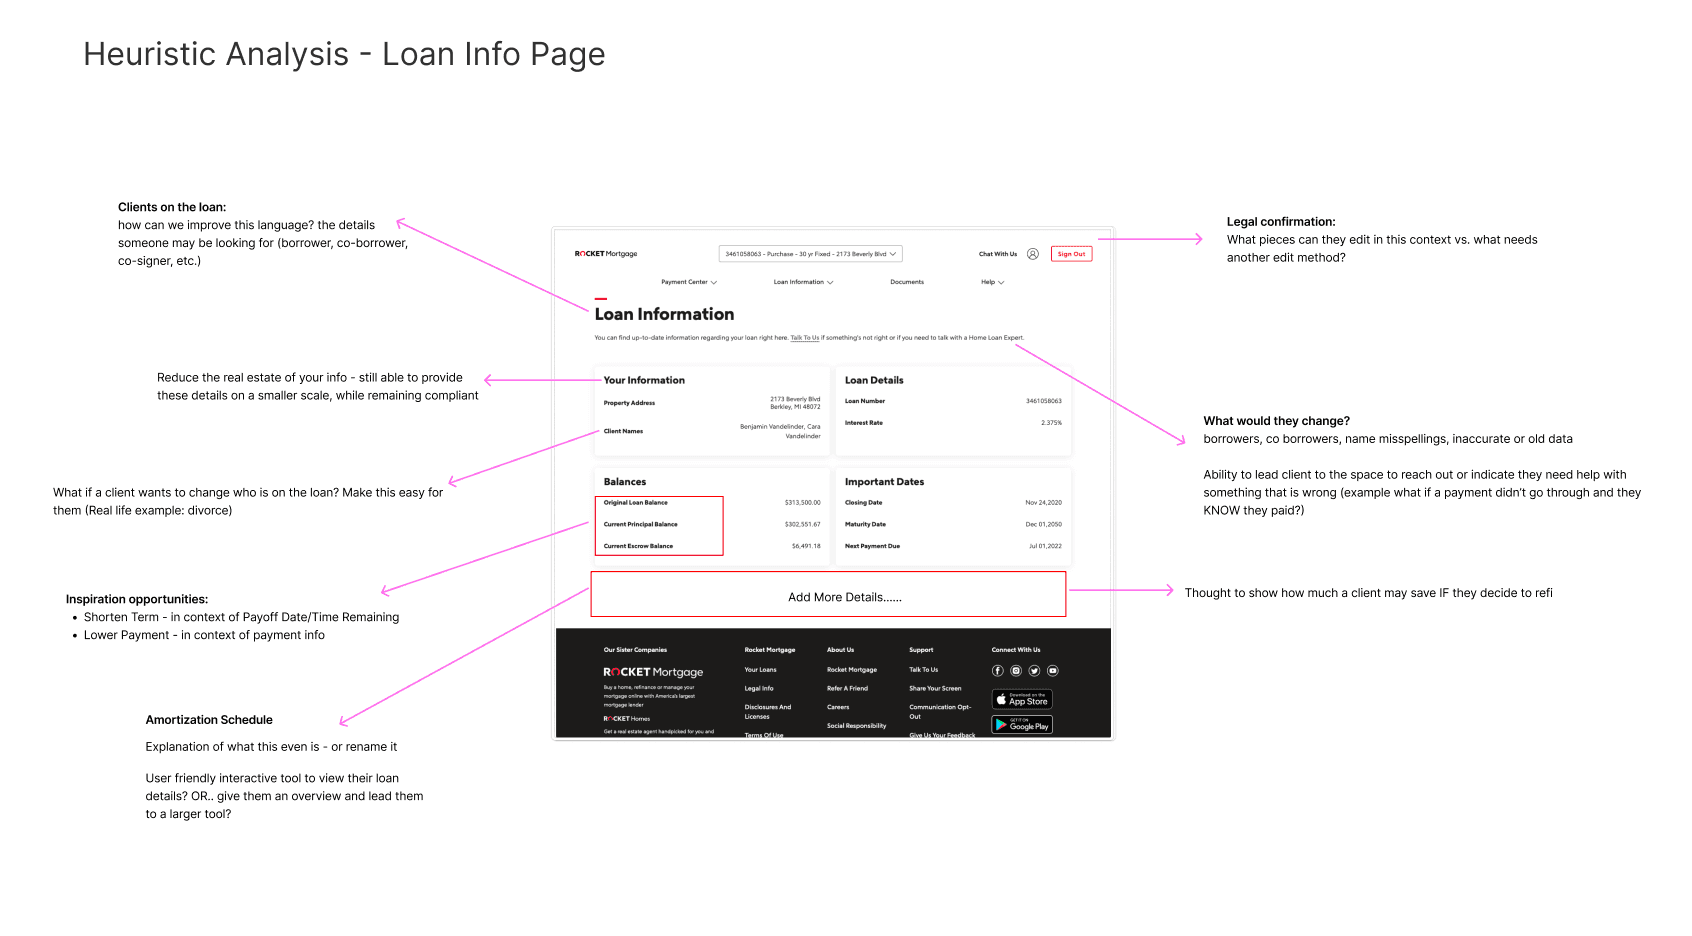Open Legal Info footer link
The height and width of the screenshot is (936, 1692).
[x=759, y=689]
